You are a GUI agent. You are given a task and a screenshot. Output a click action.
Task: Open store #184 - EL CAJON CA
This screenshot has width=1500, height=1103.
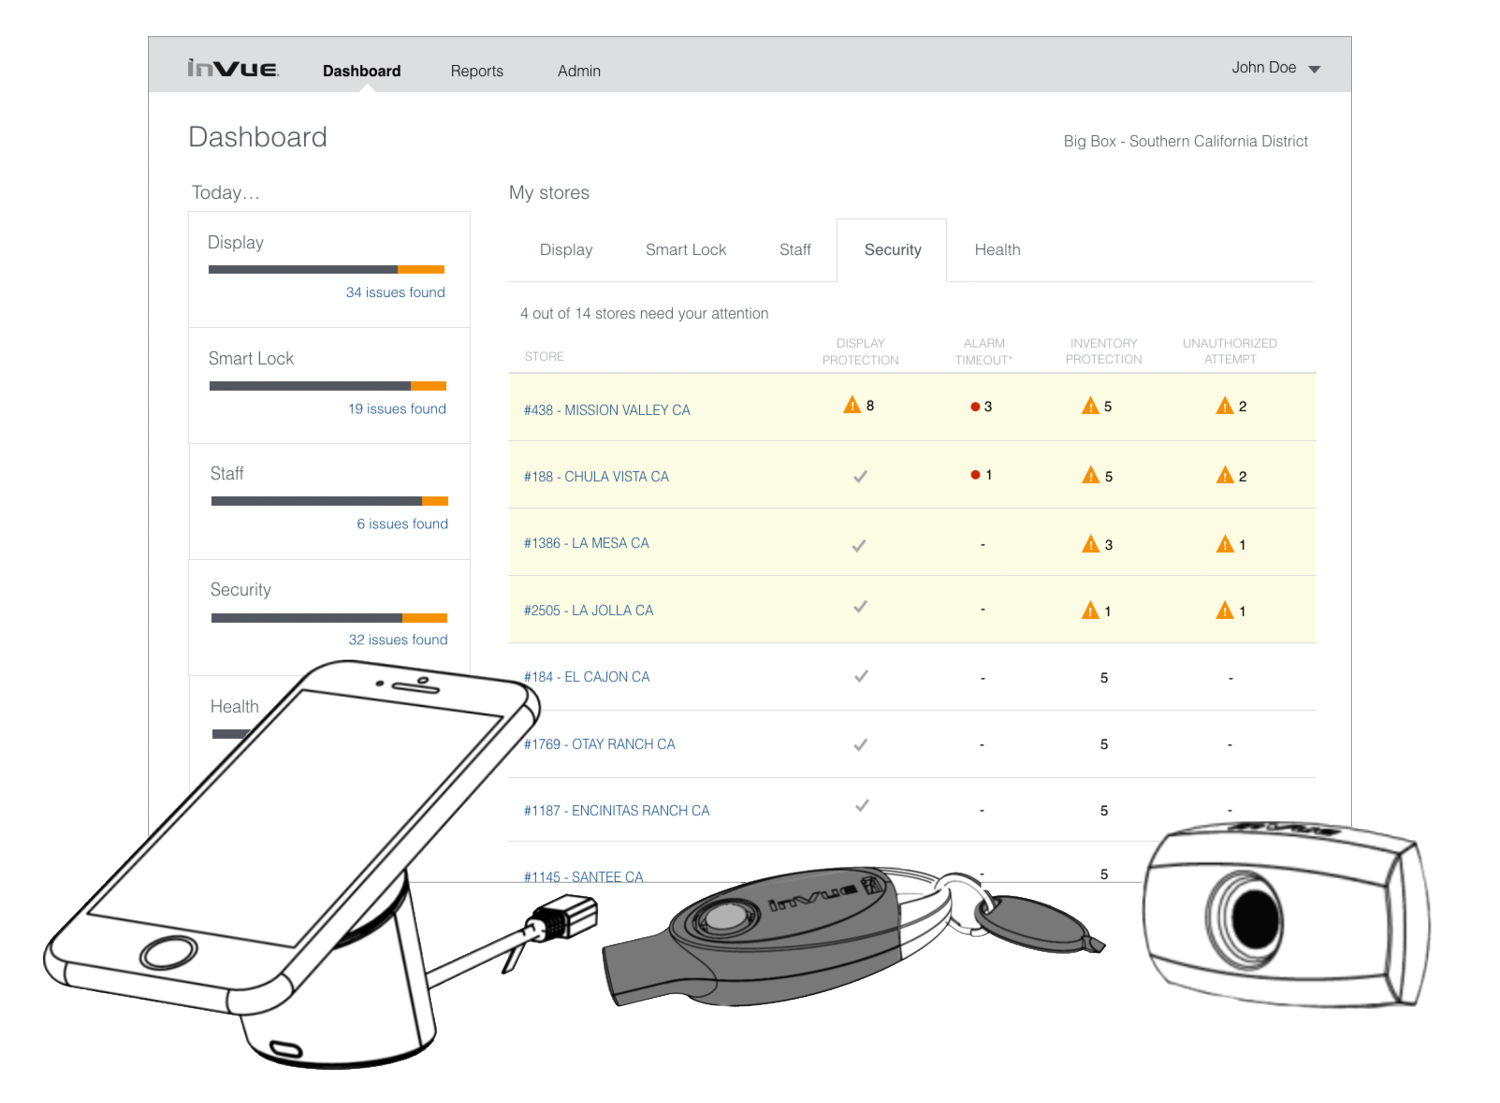click(587, 677)
